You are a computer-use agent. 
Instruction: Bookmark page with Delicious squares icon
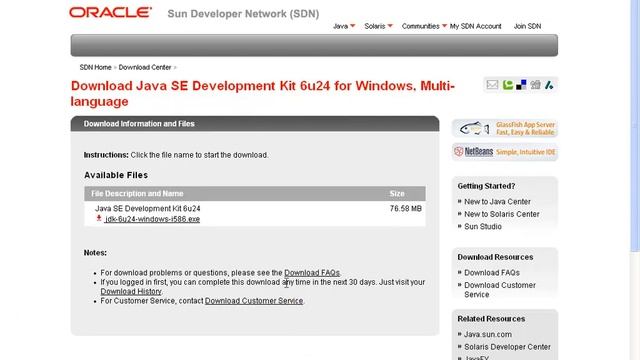(x=521, y=85)
